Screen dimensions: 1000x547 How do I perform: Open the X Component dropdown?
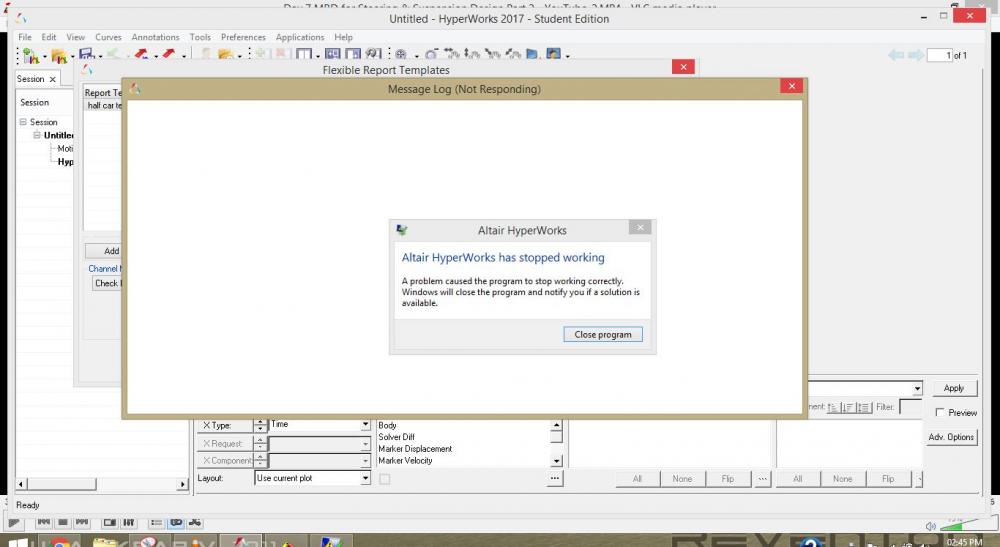click(x=365, y=460)
